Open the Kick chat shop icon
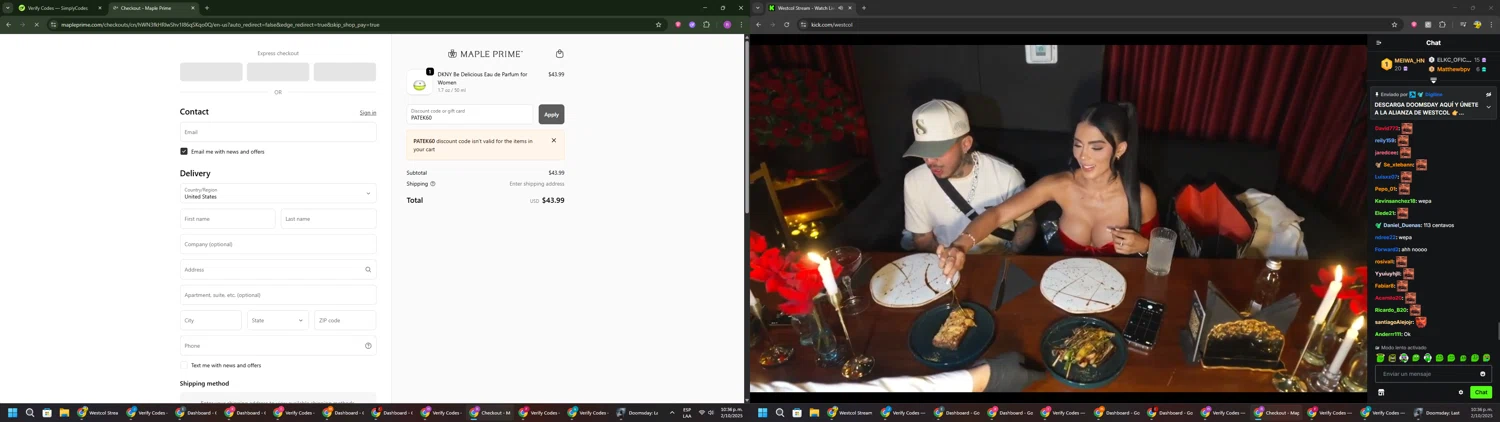 tap(1381, 393)
